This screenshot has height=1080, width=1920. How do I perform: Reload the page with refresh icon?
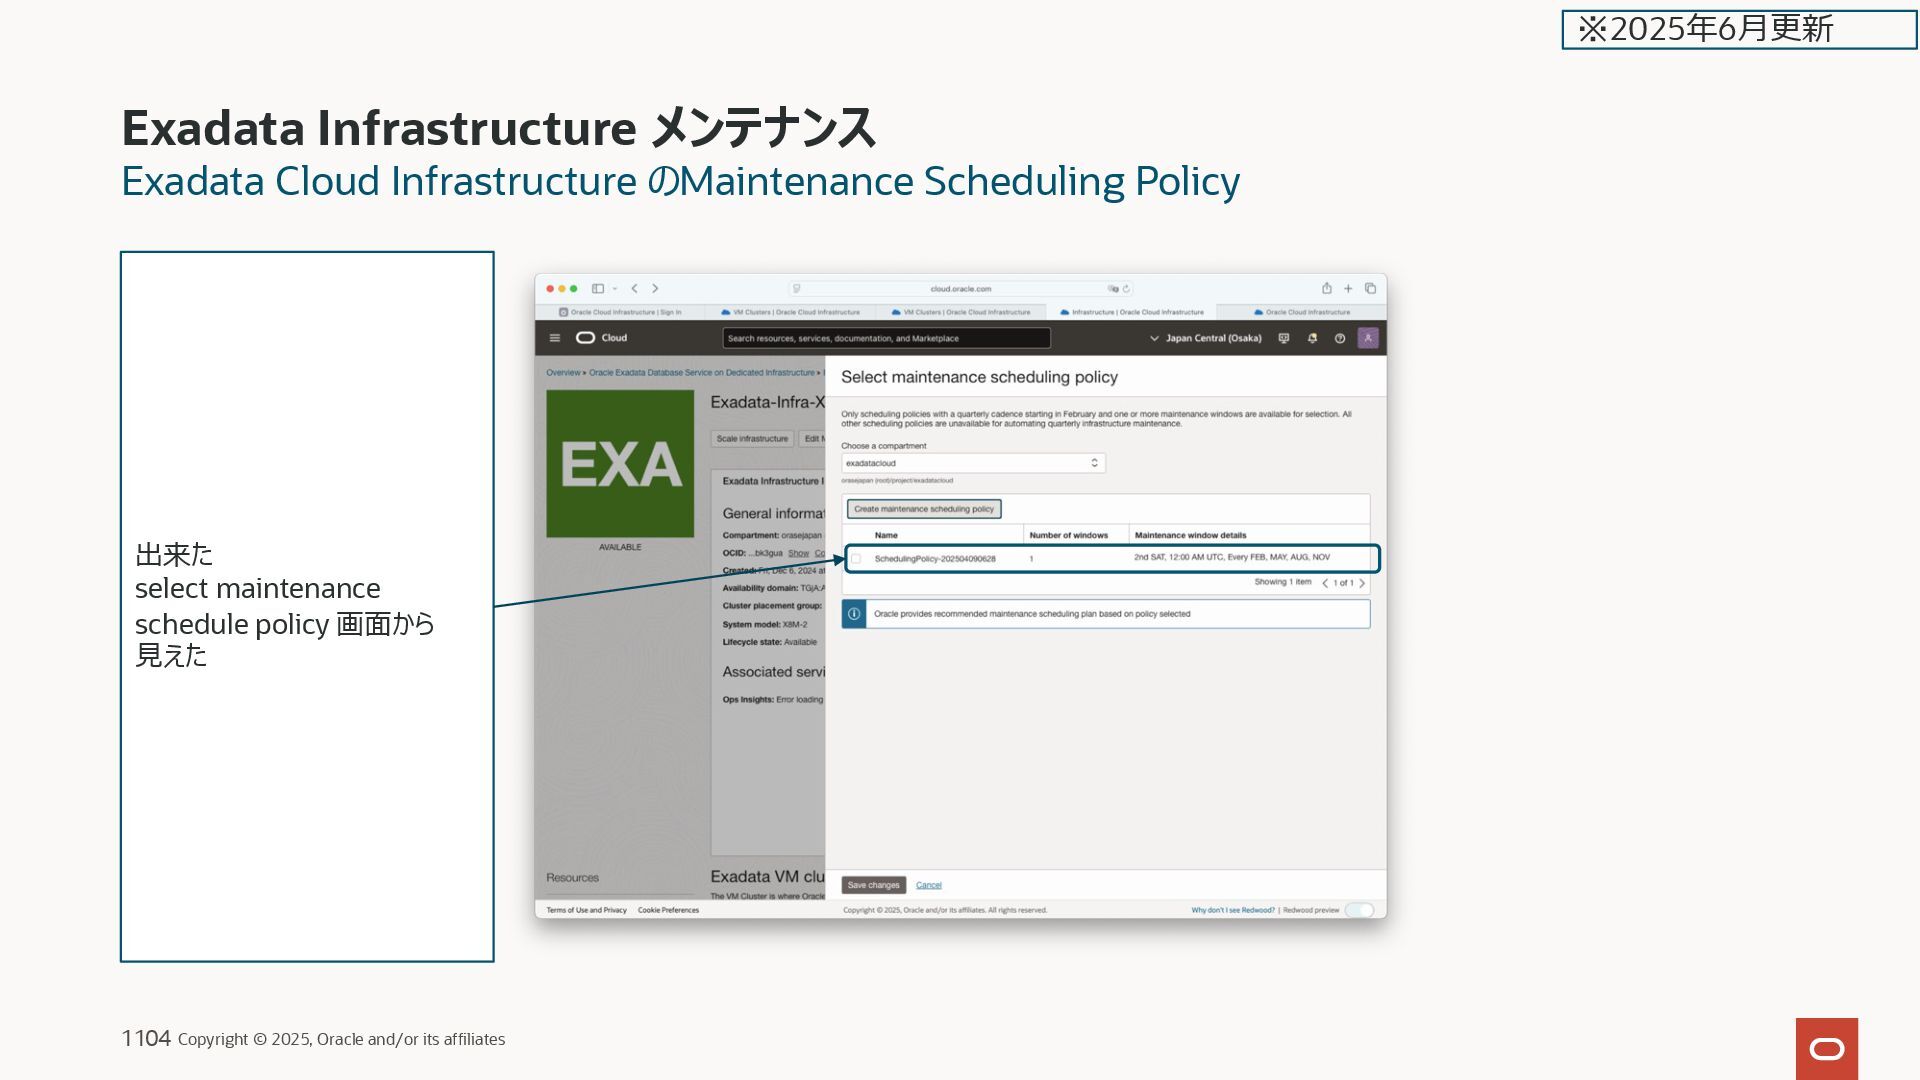click(x=1126, y=289)
